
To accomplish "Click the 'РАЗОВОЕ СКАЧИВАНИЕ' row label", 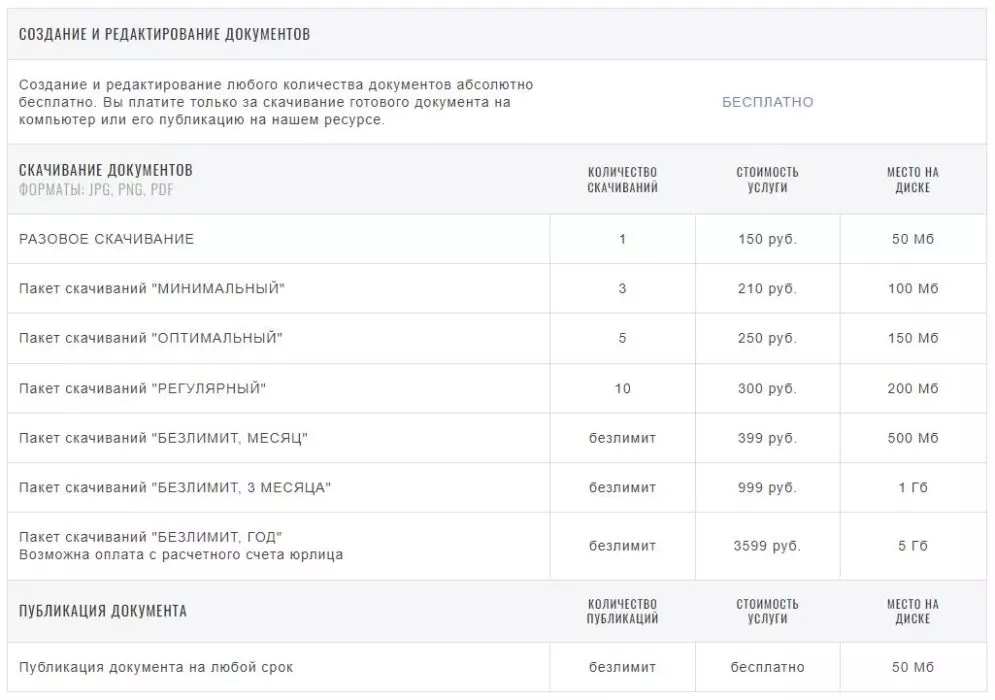I will [x=106, y=239].
